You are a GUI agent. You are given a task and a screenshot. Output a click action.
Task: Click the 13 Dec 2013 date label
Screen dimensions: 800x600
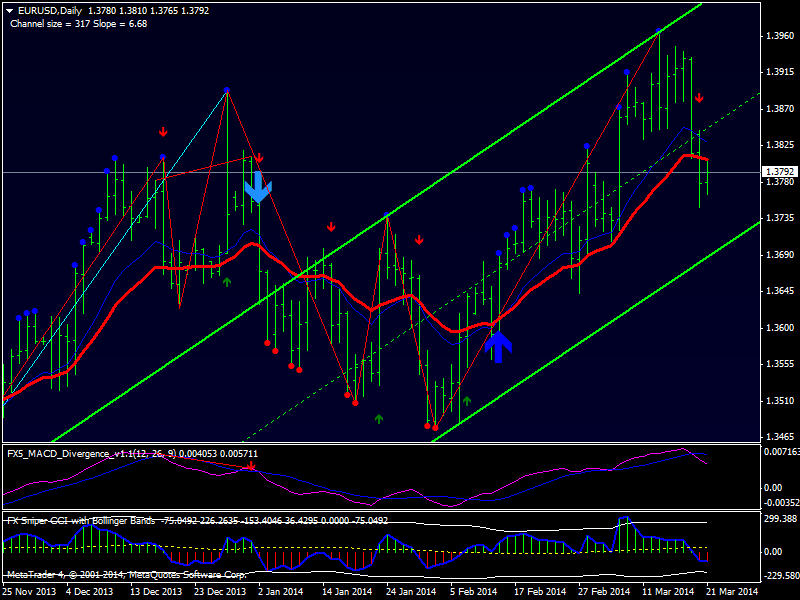156,592
